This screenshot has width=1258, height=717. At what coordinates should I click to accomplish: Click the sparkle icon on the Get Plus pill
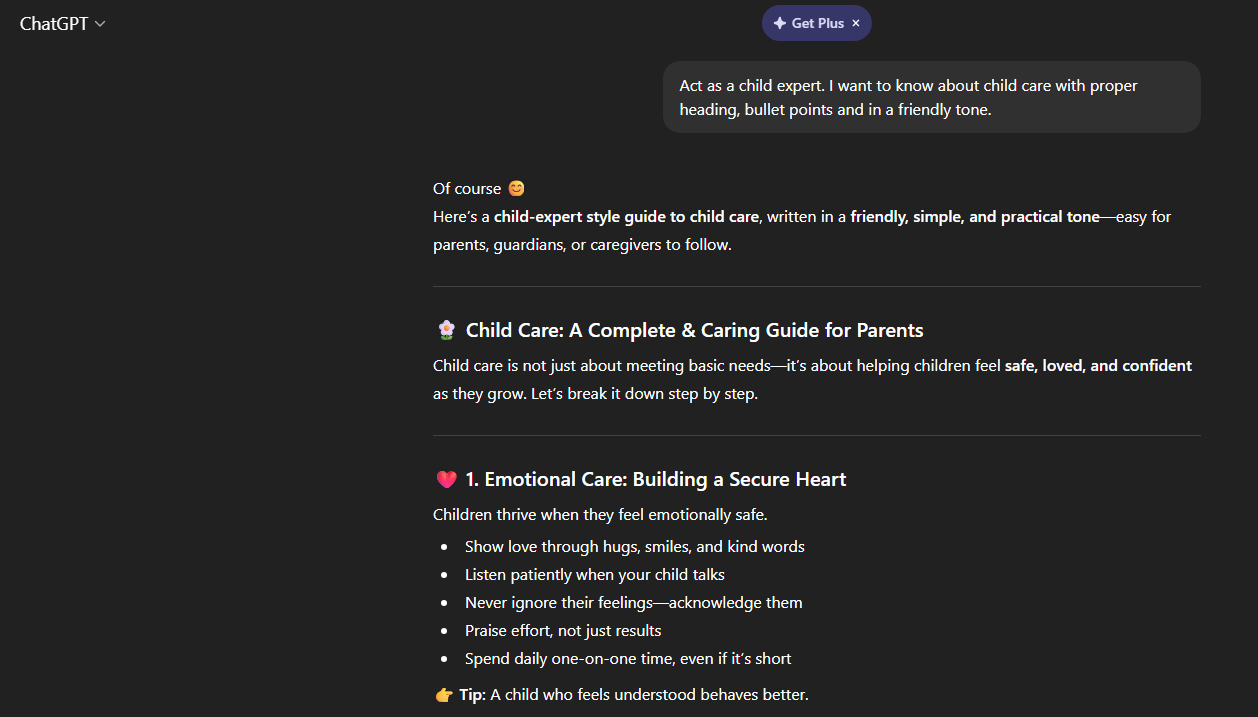coord(778,22)
